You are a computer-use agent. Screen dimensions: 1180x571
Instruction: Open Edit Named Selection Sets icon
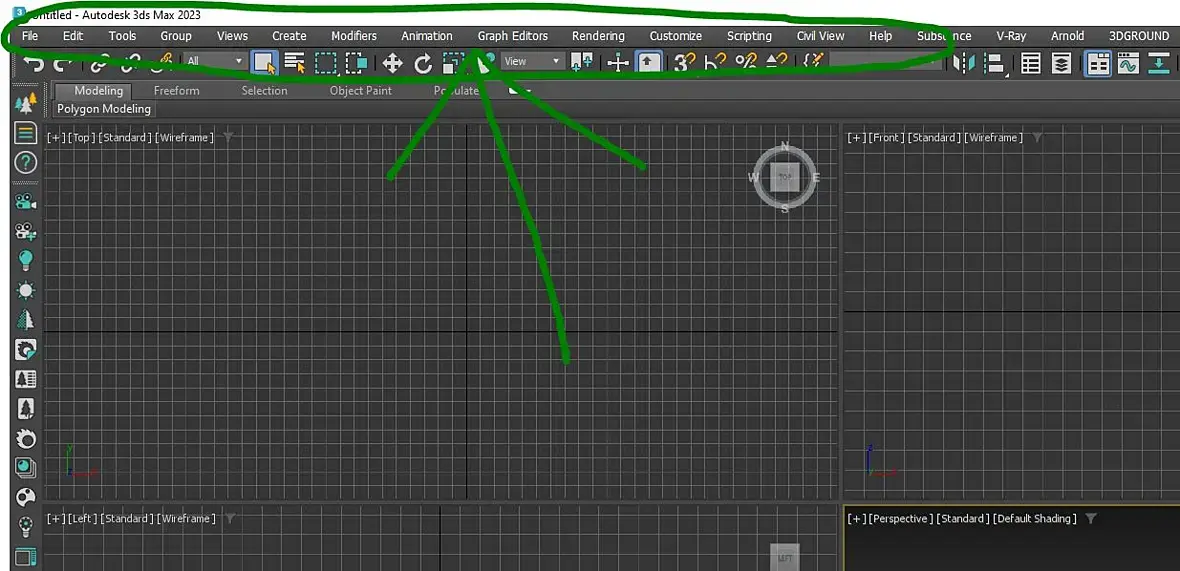click(x=814, y=61)
